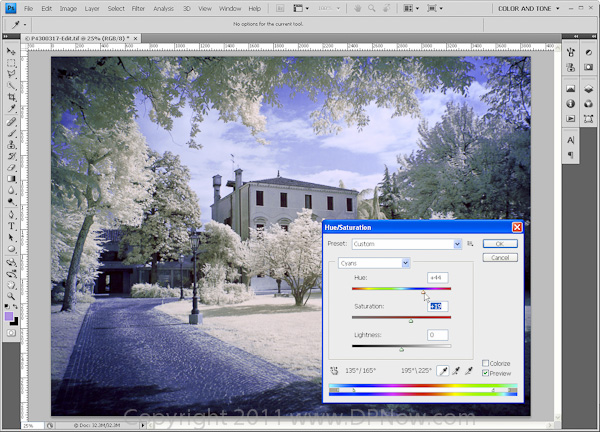Select the Move tool

click(x=11, y=50)
